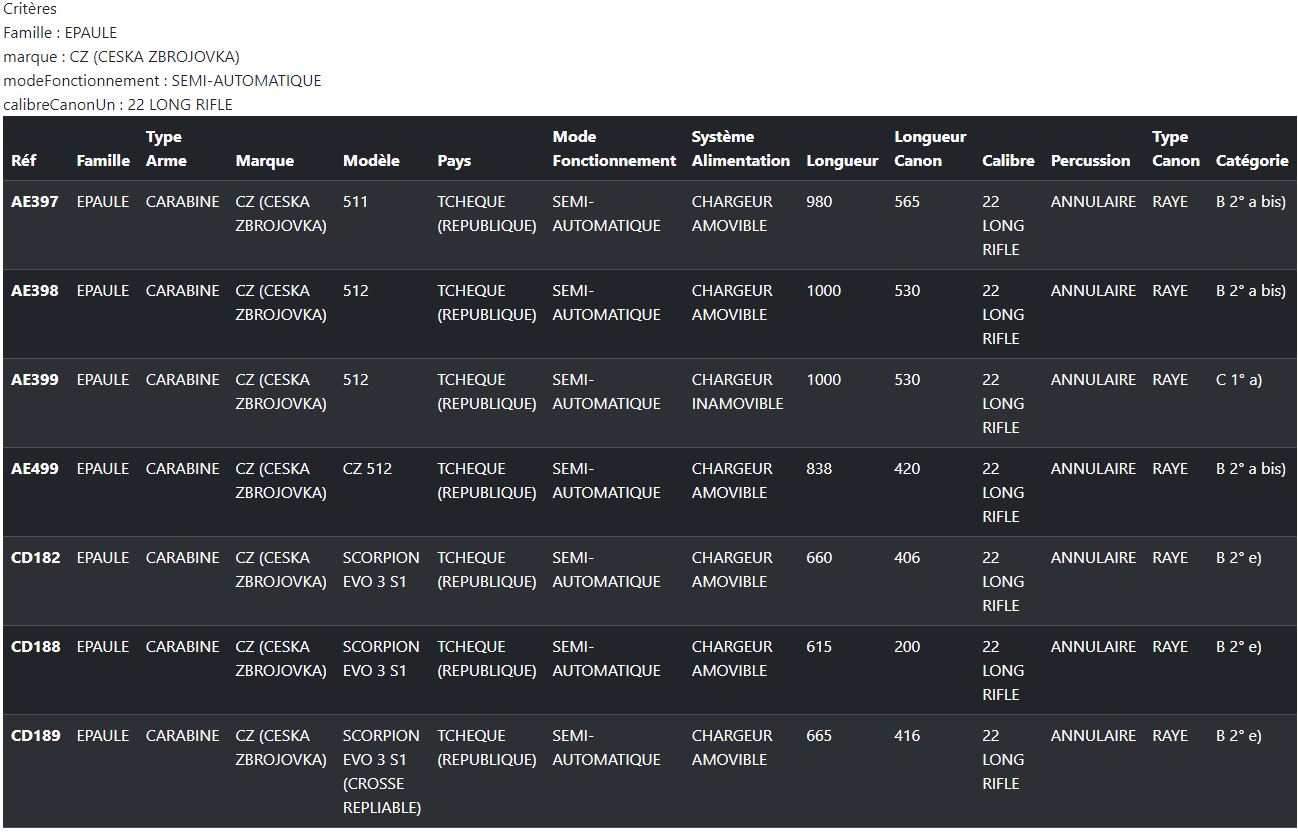Select reference CD182
Screen dimensions: 1298x832
36,557
